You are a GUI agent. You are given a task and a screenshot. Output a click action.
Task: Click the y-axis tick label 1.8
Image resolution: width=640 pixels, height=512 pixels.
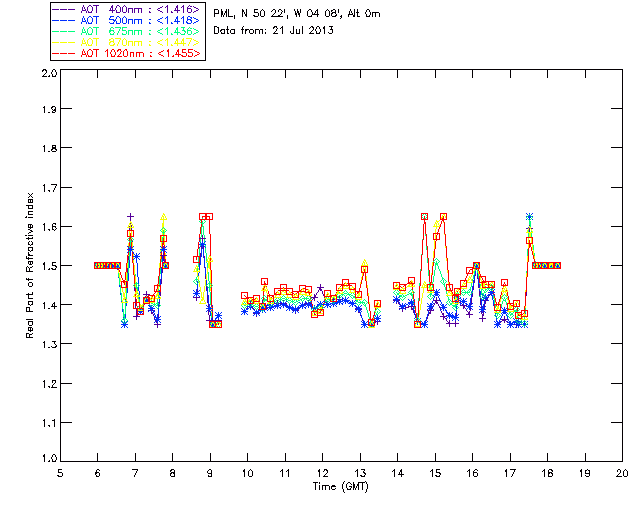tap(49, 148)
